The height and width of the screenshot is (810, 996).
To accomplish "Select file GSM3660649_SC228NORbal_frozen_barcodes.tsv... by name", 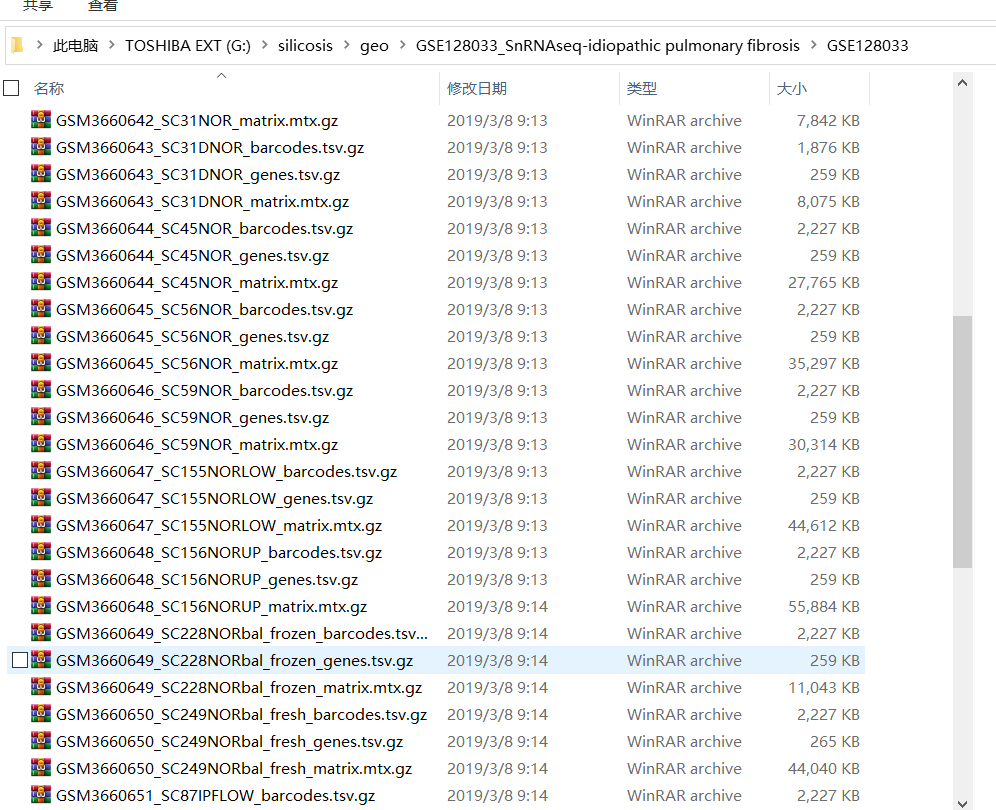I will coord(241,633).
